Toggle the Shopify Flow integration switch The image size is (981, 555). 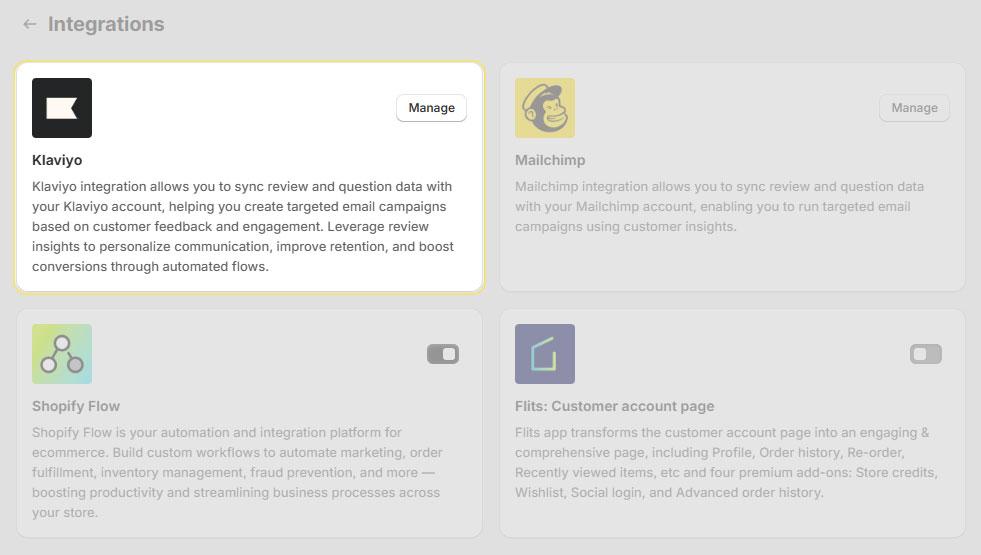443,354
